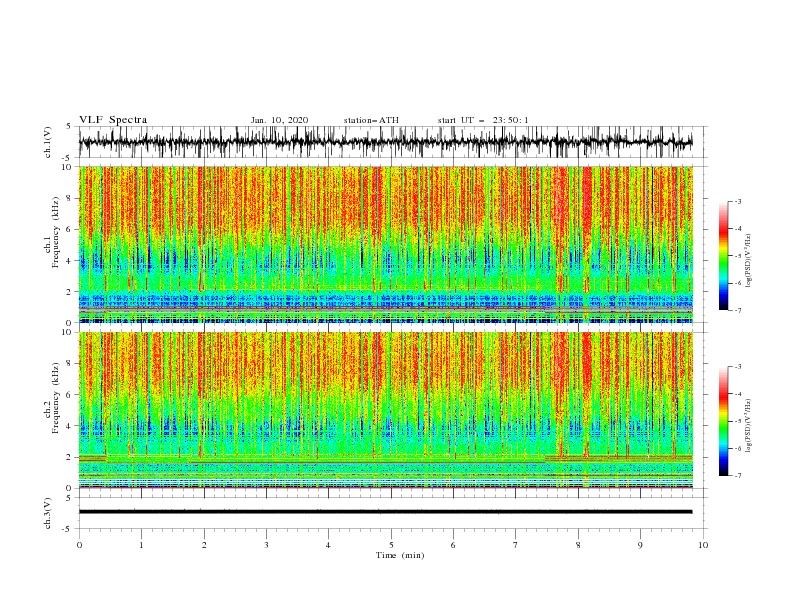Click ch.2 spectrogram "4" kHz tick label
The width and height of the screenshot is (792, 612).
click(70, 426)
